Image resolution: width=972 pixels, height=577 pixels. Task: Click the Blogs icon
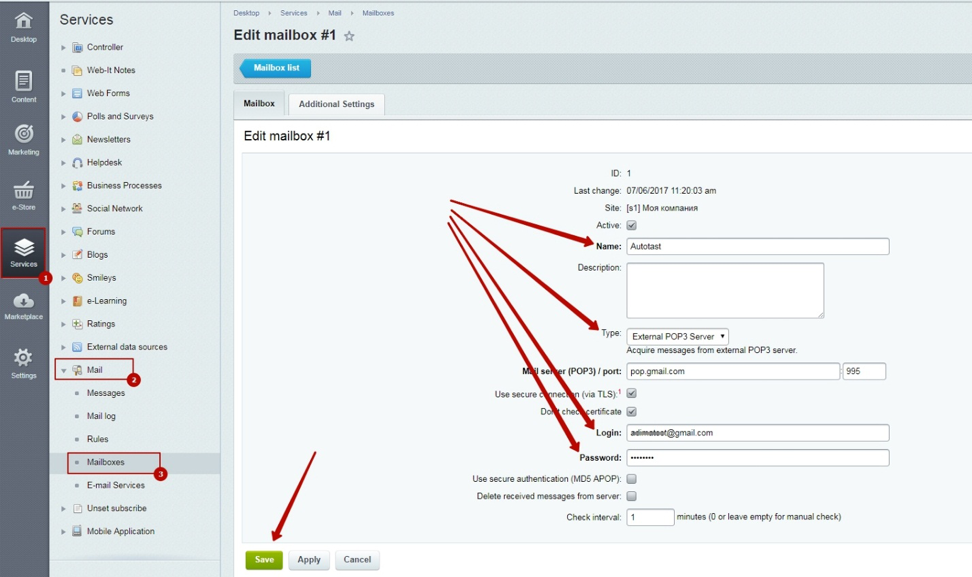pos(77,255)
